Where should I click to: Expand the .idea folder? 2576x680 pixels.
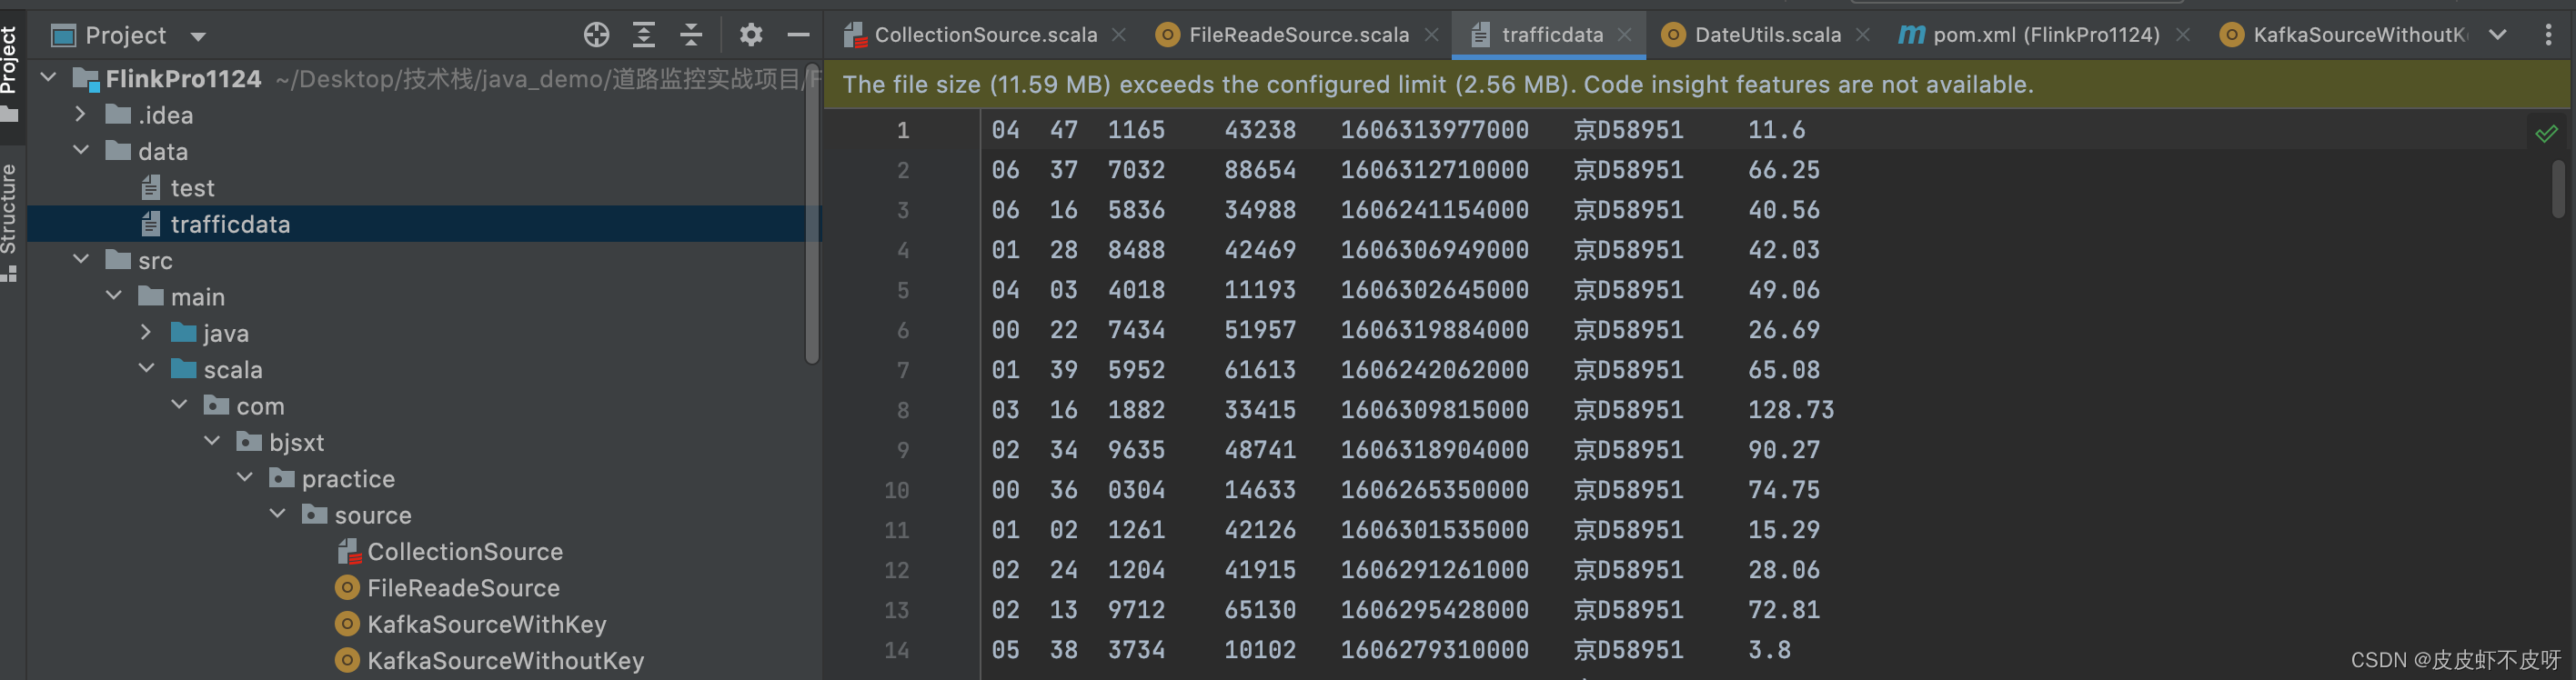click(81, 114)
